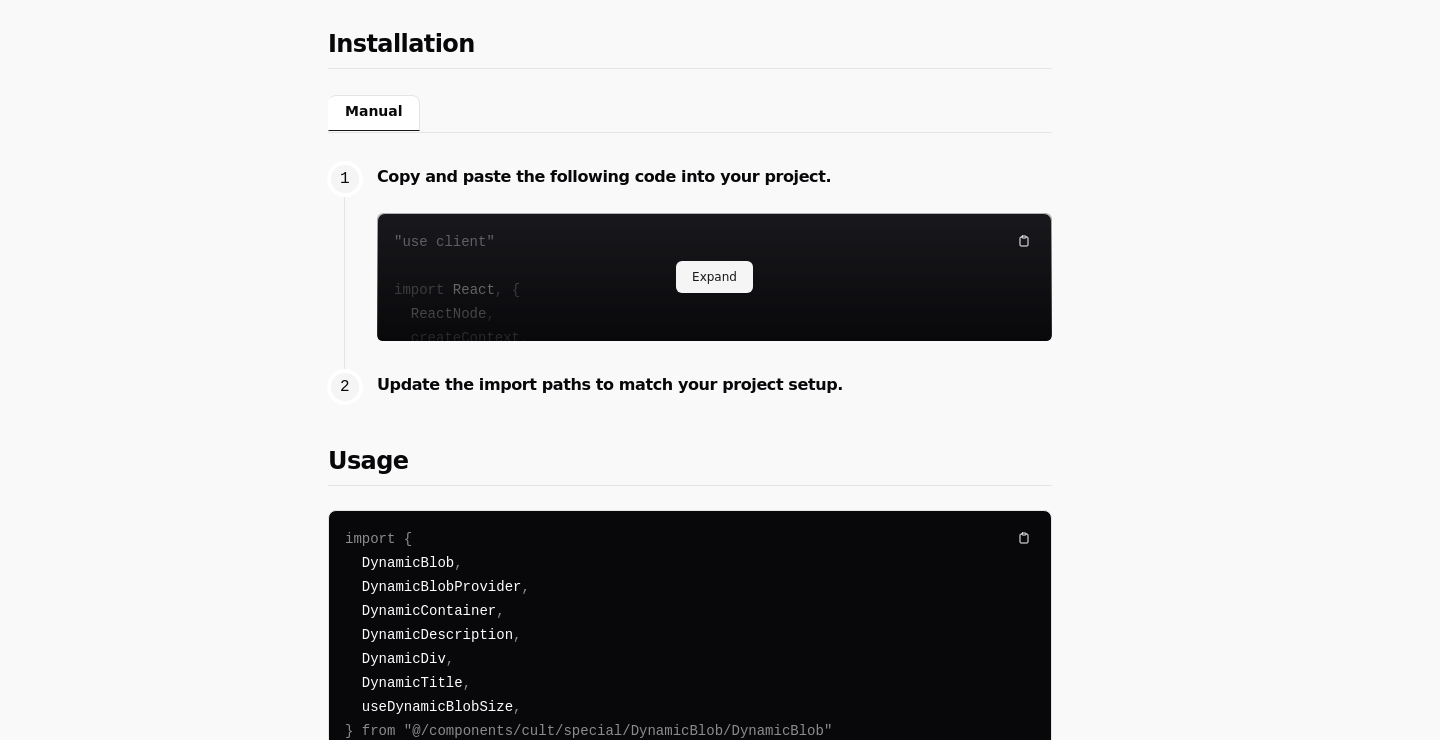Select the DynamicBlobProvider import name
1440x740 pixels.
441,587
